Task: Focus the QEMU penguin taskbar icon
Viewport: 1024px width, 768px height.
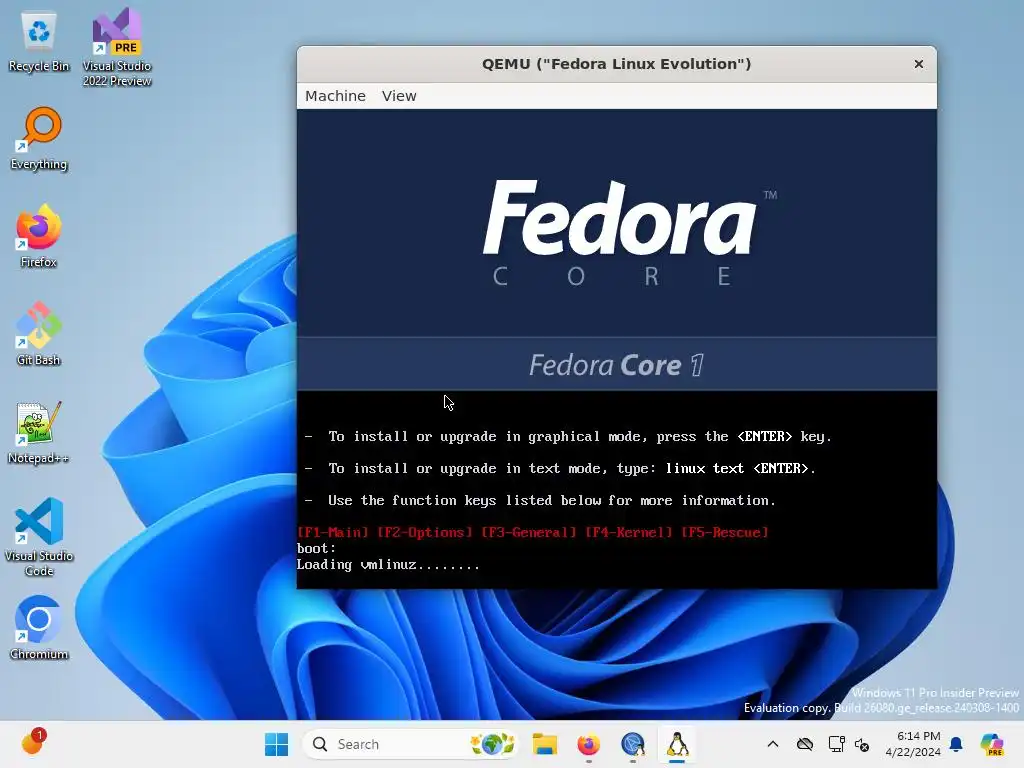Action: click(x=677, y=744)
